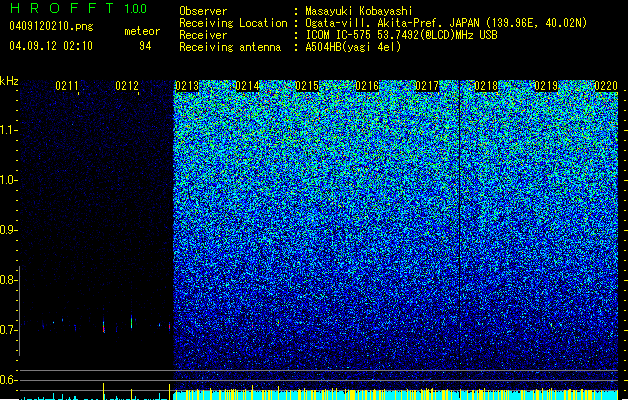
Task: Click the 0.7 kHz axis tick label
Action: point(8,330)
